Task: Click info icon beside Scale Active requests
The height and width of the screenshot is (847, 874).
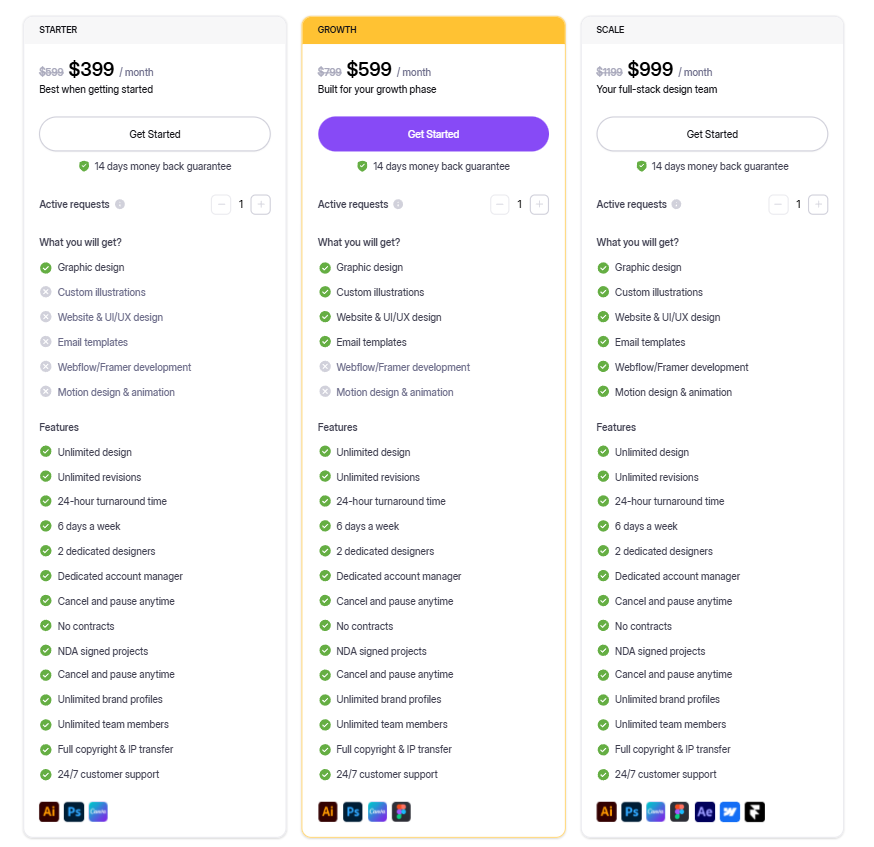Action: point(676,205)
